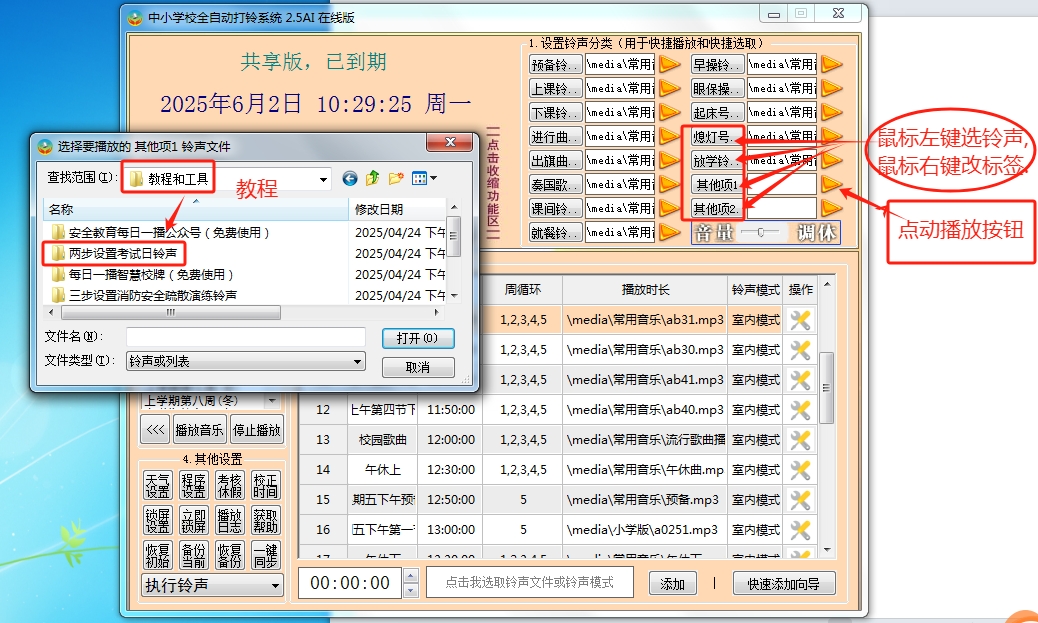Select the 两步设置考试日铃声 folder
This screenshot has width=1038, height=623.
115,254
